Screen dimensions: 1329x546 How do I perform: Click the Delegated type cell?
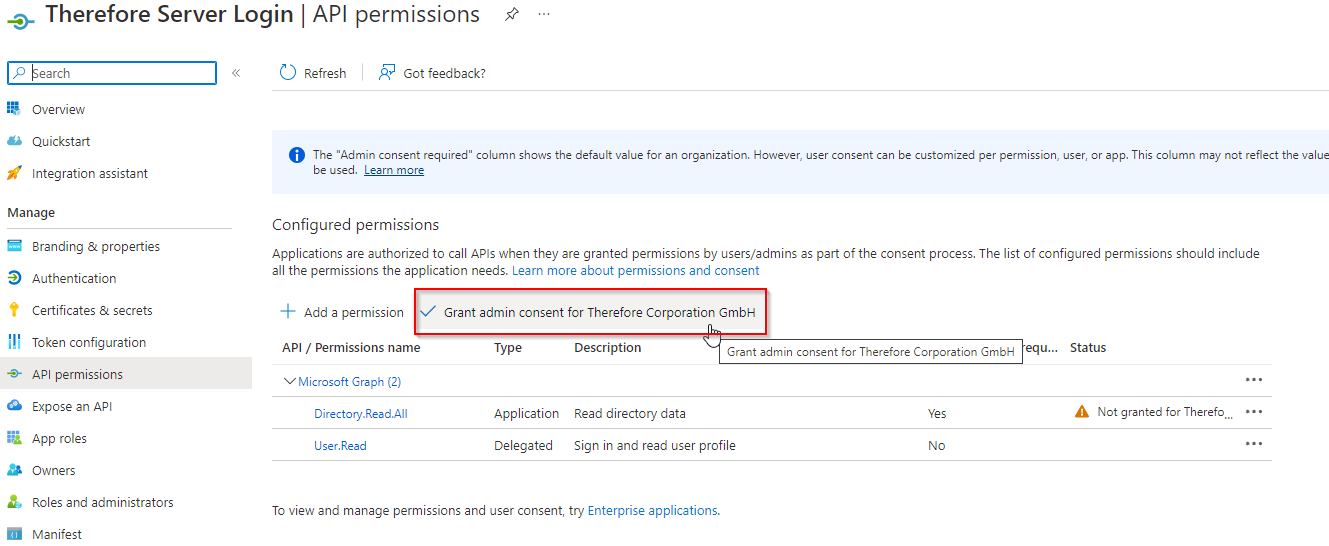tap(523, 445)
